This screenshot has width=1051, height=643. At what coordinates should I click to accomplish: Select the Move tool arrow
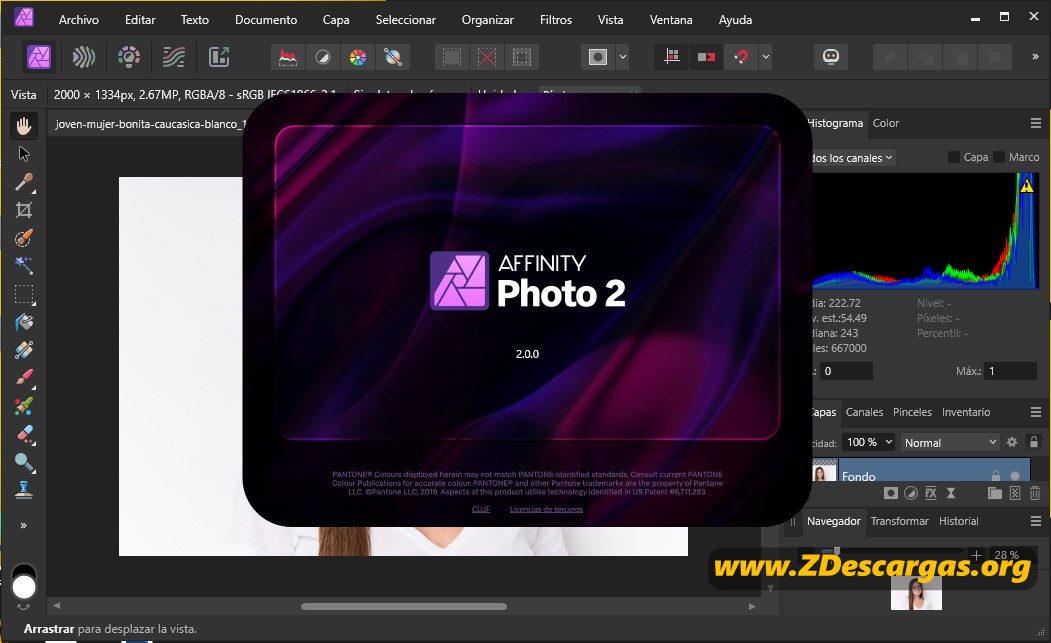[24, 154]
